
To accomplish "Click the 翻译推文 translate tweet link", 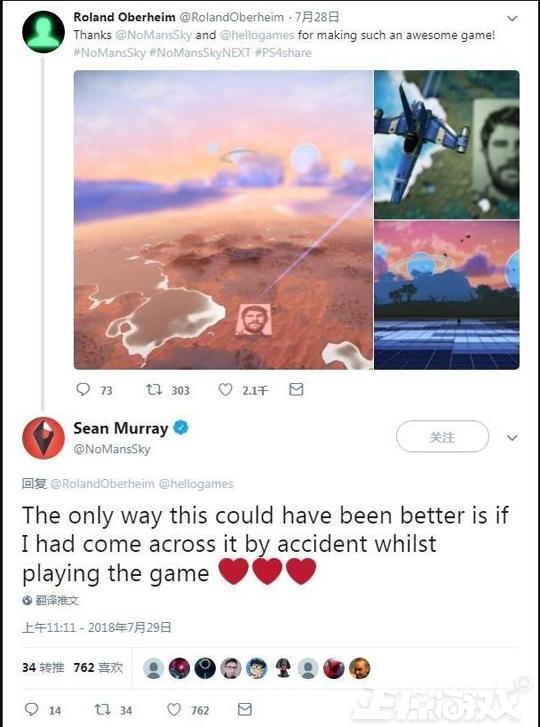I will coord(51,600).
